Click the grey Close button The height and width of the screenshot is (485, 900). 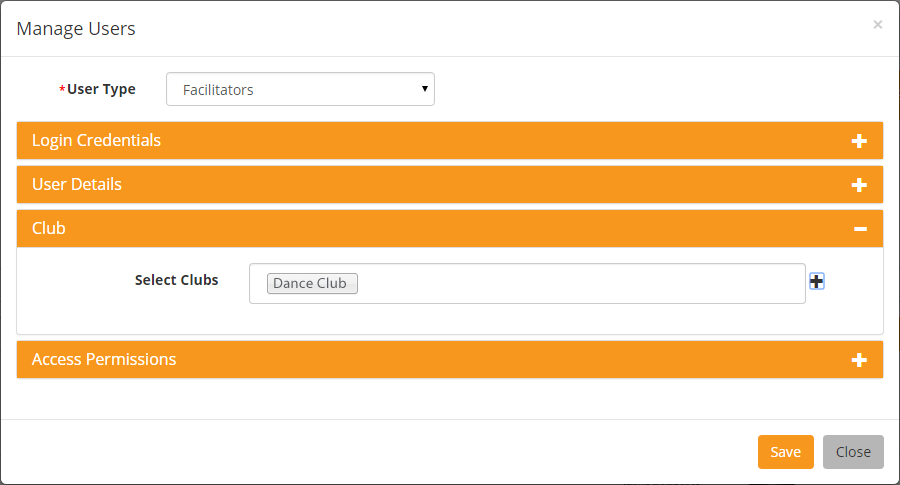853,452
